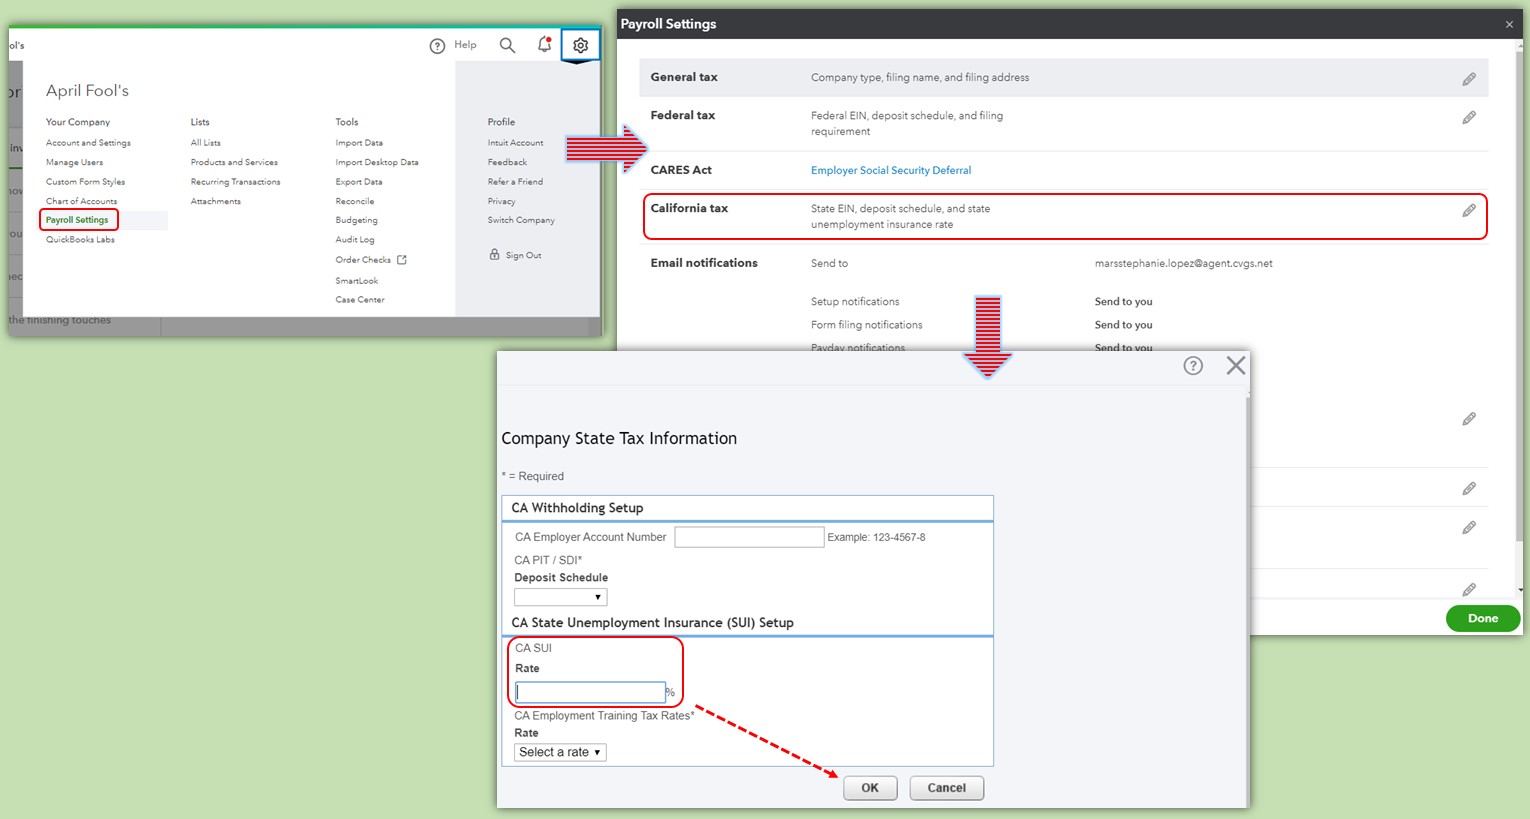Viewport: 1530px width, 819px height.
Task: Select Import Data tool
Action: click(359, 143)
